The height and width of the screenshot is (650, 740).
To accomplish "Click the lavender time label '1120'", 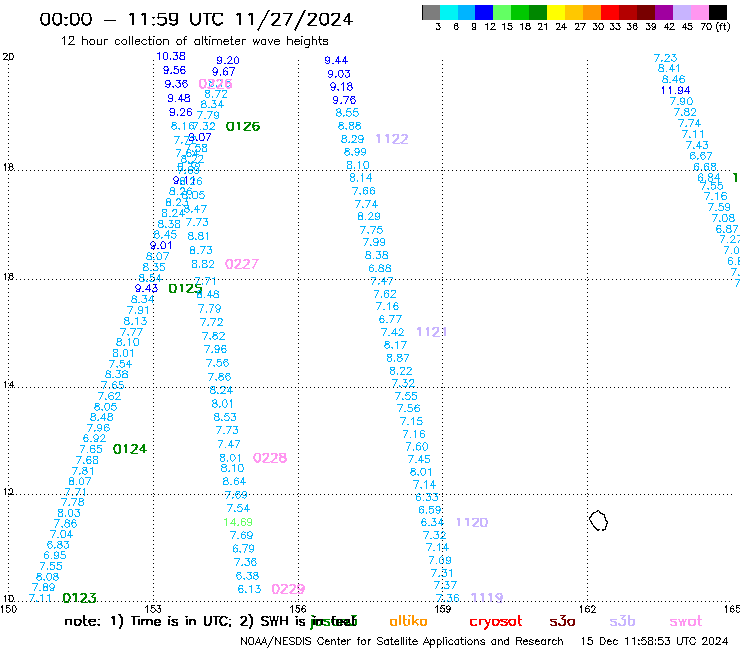I will pyautogui.click(x=472, y=522).
